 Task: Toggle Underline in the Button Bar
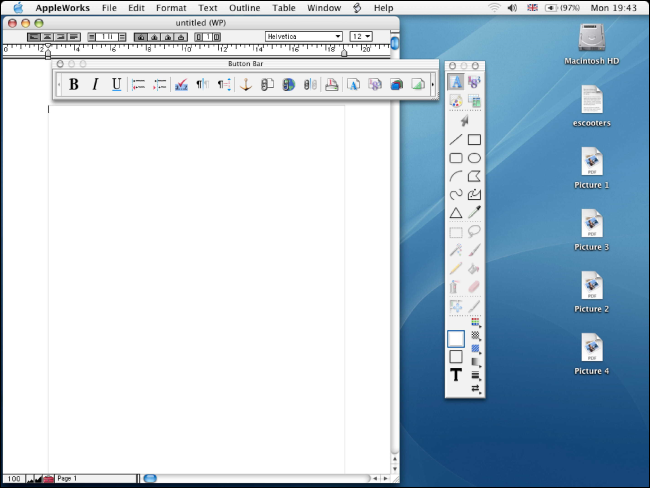tap(116, 85)
